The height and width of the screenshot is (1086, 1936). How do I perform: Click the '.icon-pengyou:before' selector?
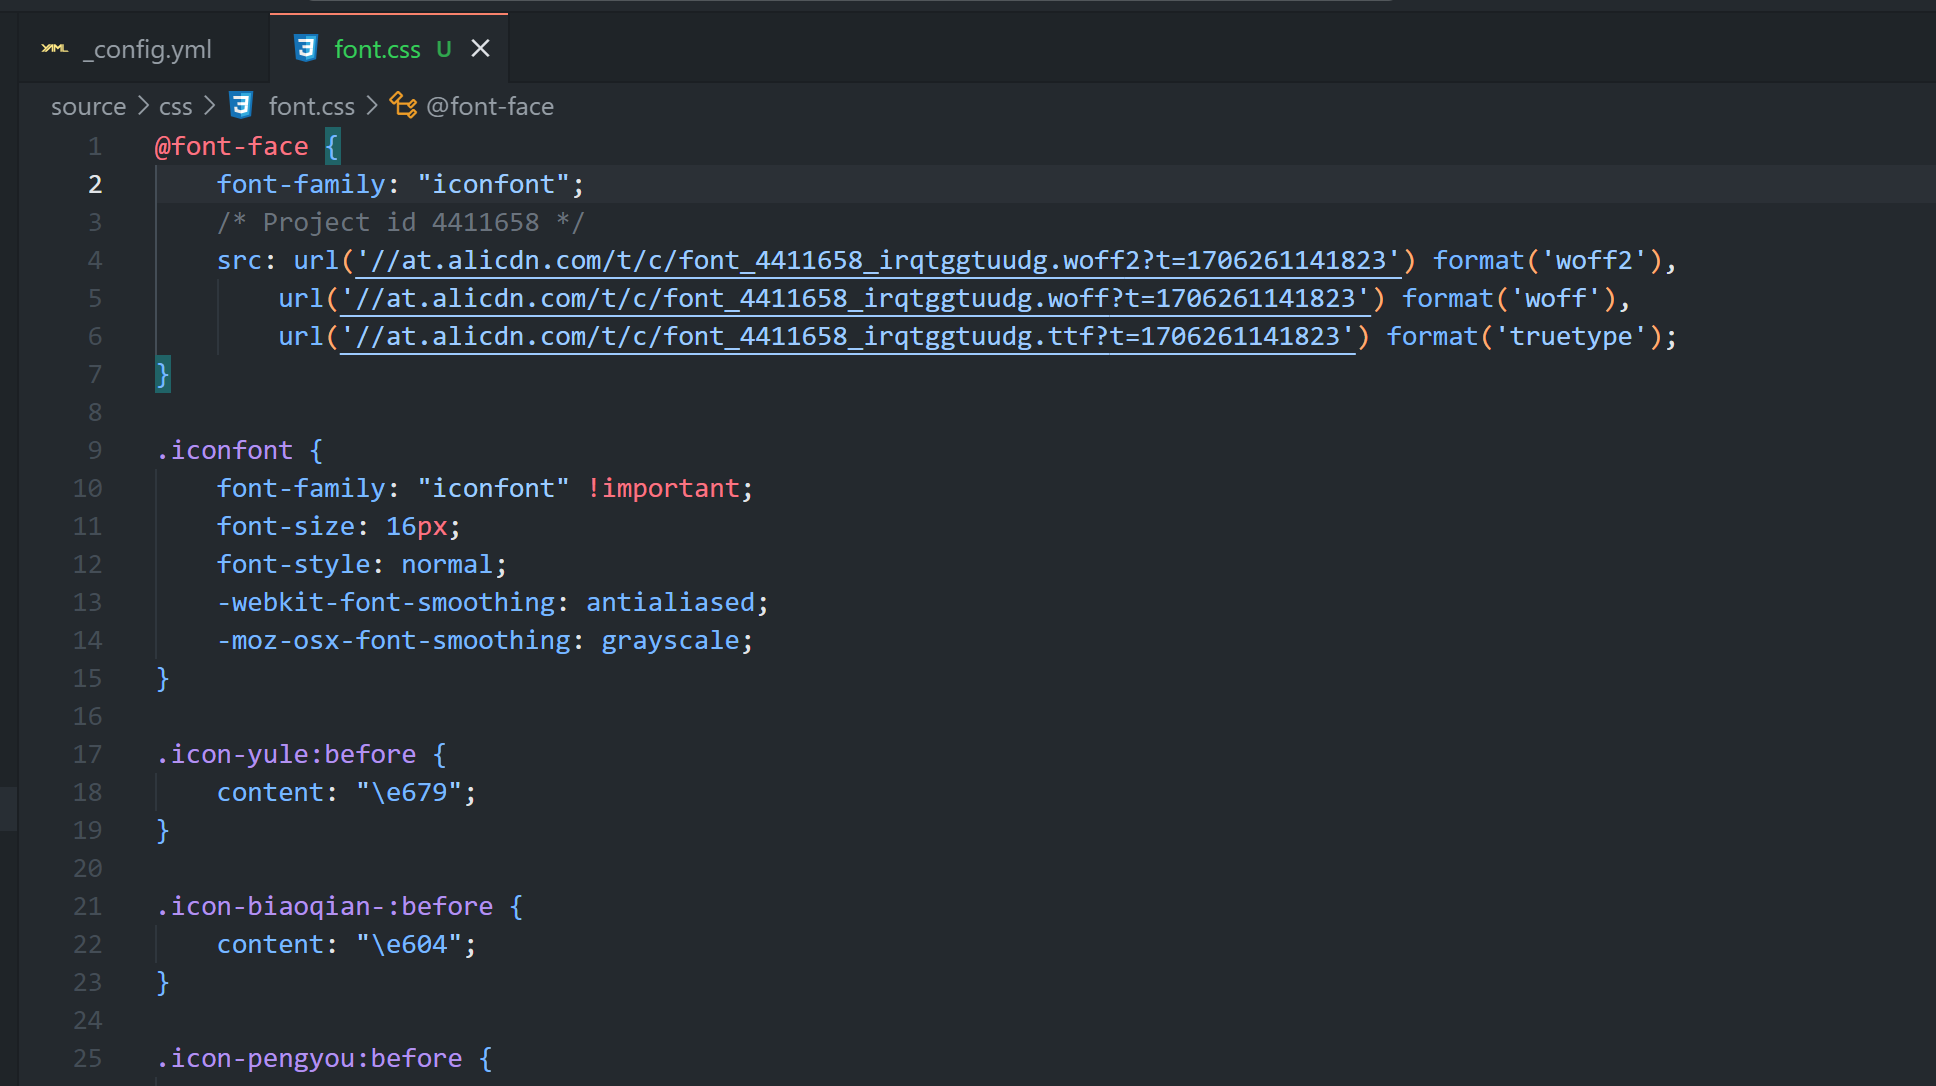point(309,1058)
